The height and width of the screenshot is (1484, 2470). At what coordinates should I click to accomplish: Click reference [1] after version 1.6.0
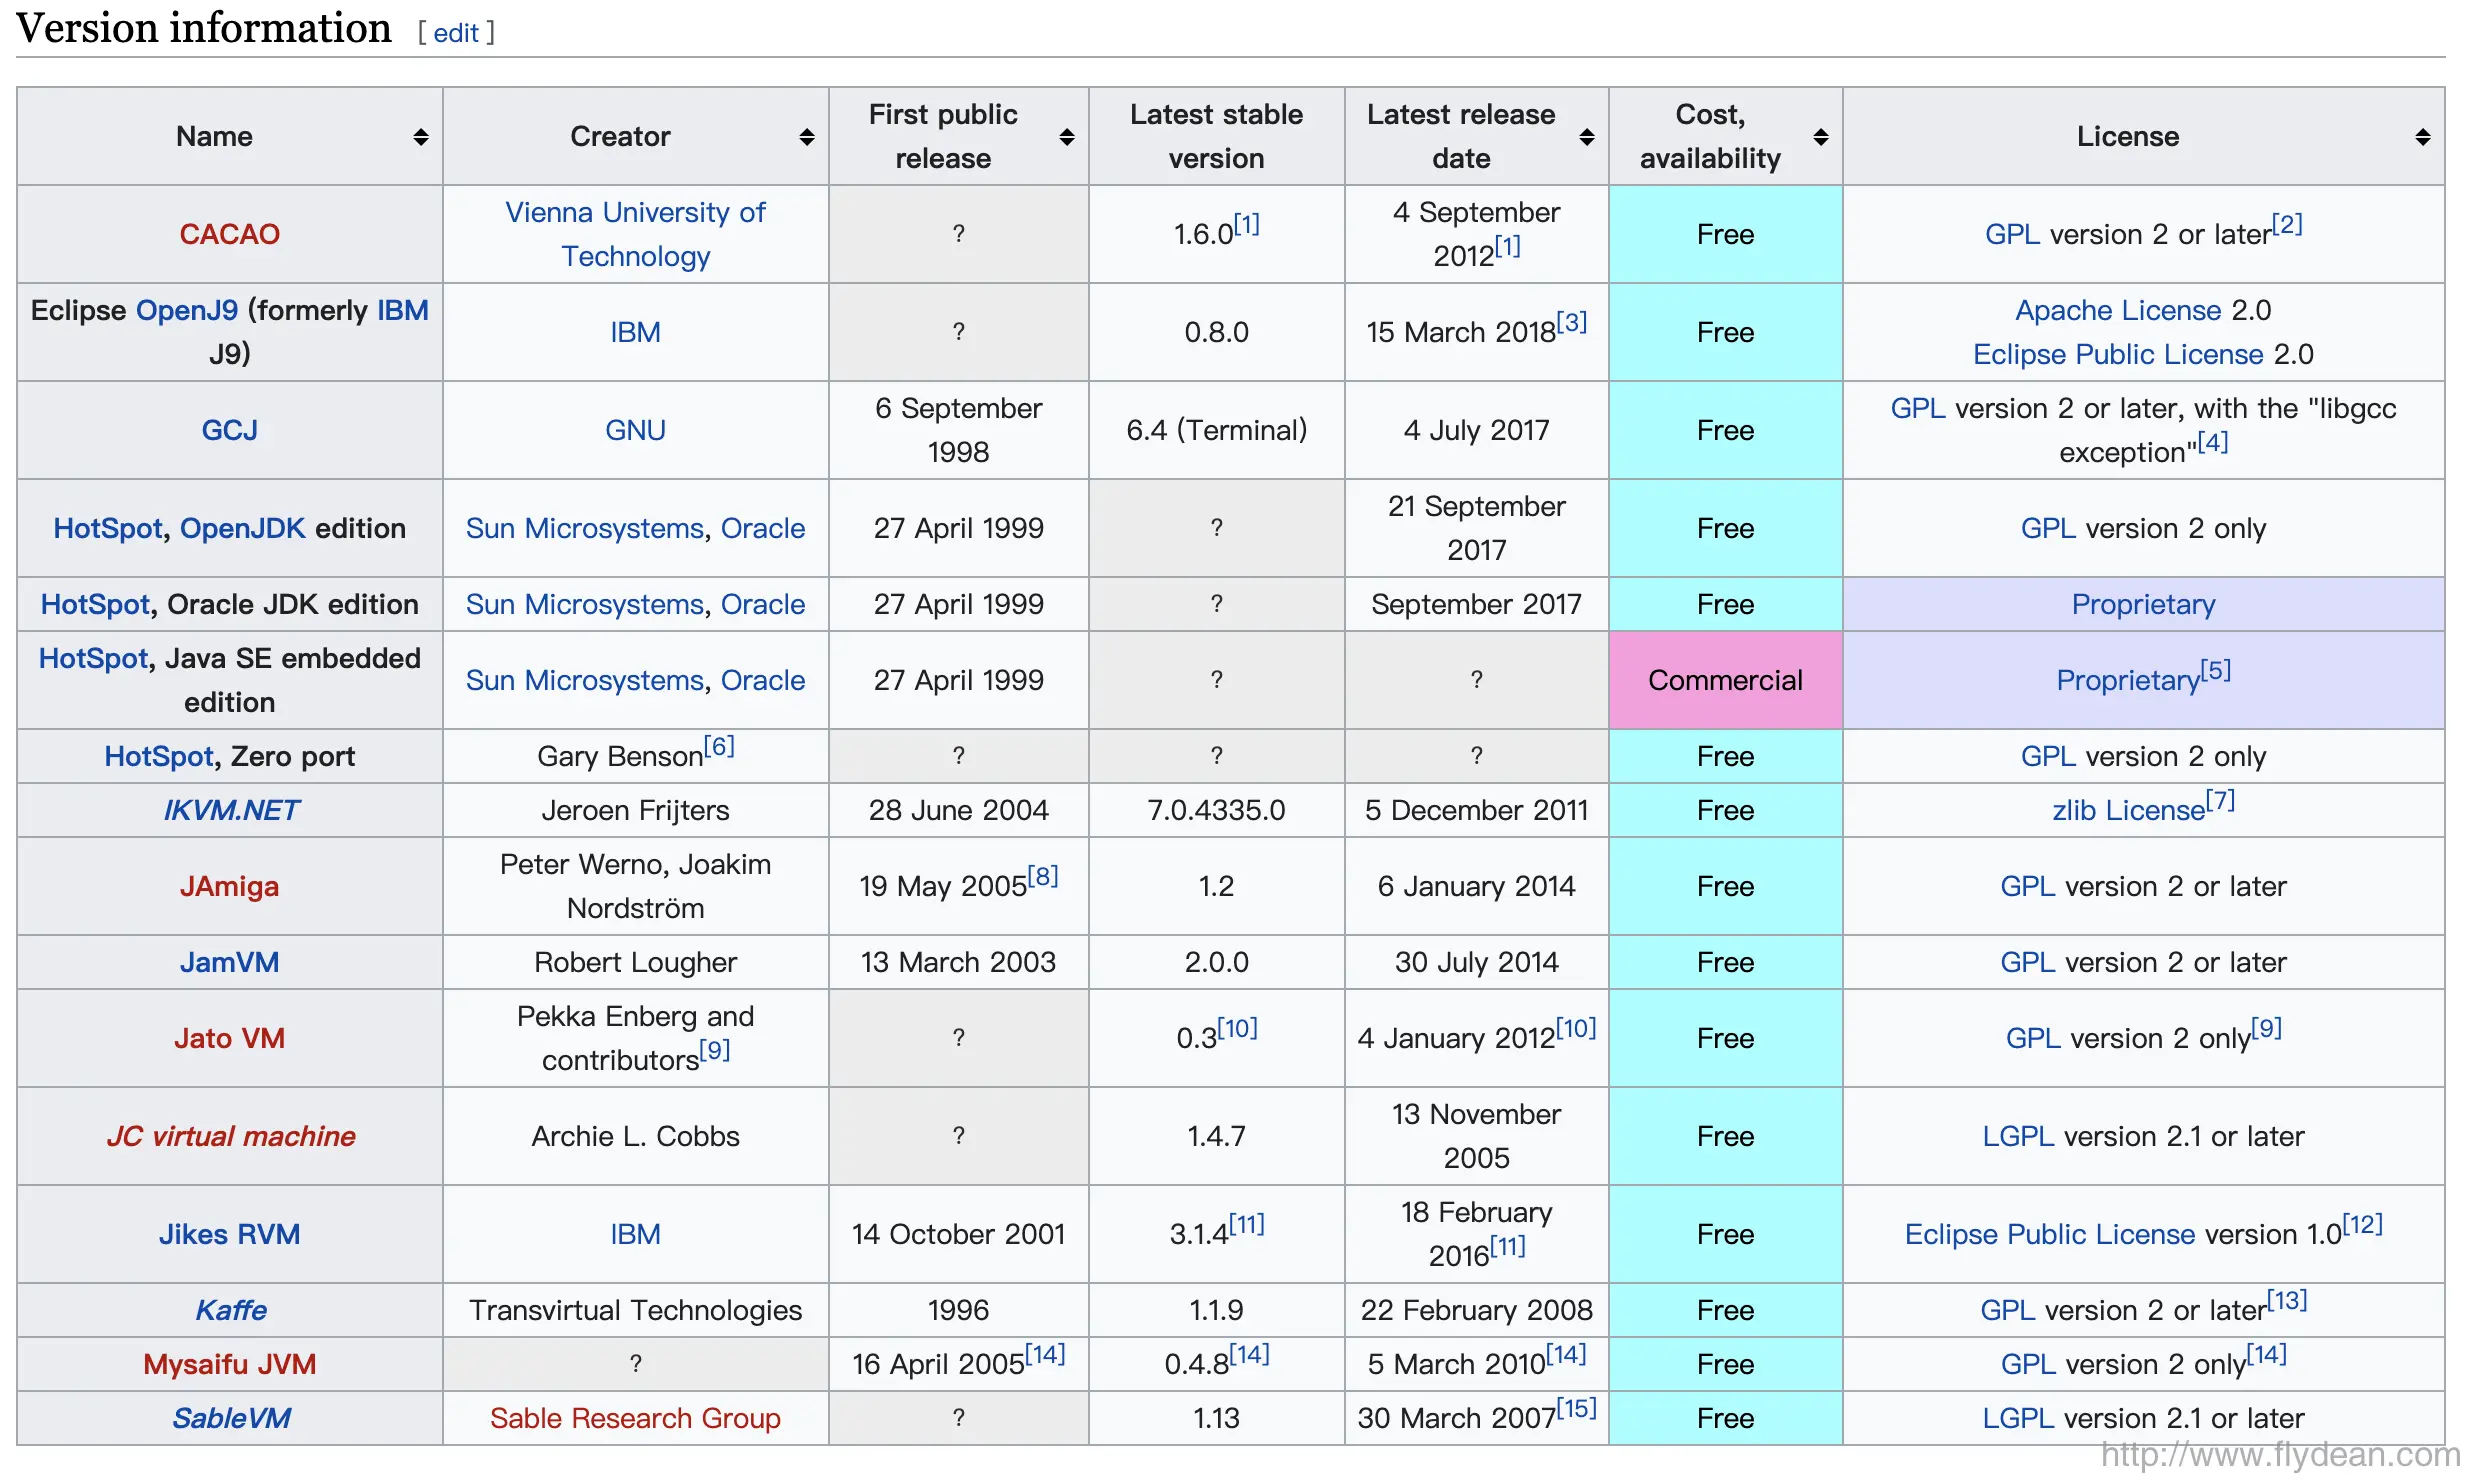pos(1246,224)
